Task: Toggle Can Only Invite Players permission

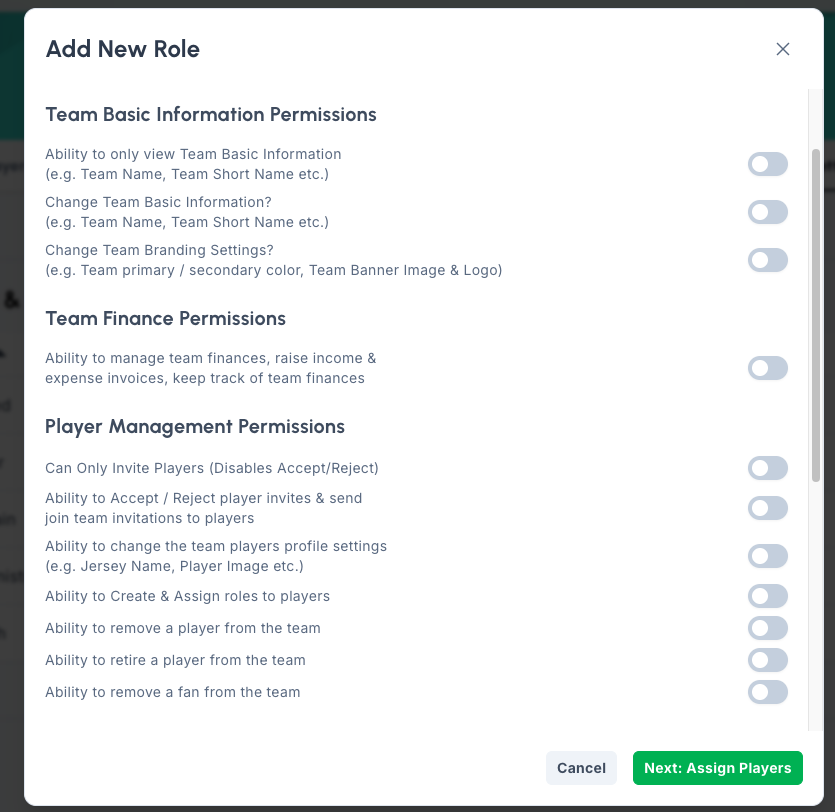Action: pos(768,468)
